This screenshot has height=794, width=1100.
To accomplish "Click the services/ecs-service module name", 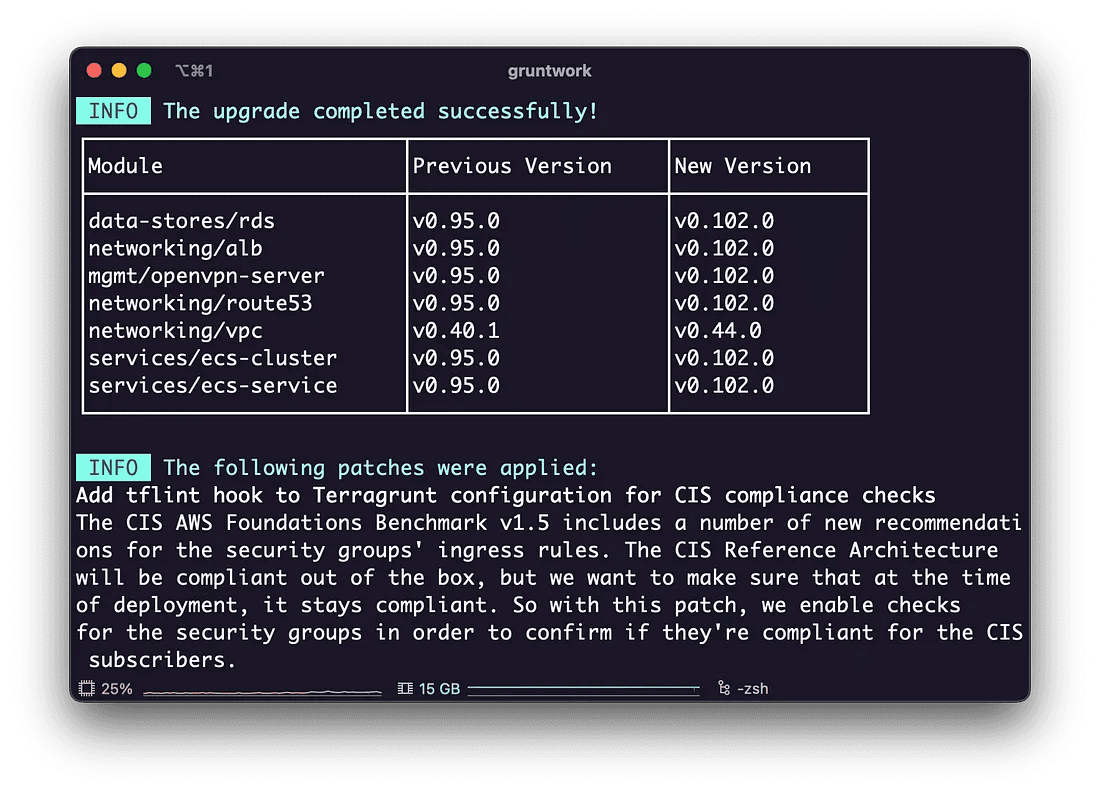I will click(213, 386).
